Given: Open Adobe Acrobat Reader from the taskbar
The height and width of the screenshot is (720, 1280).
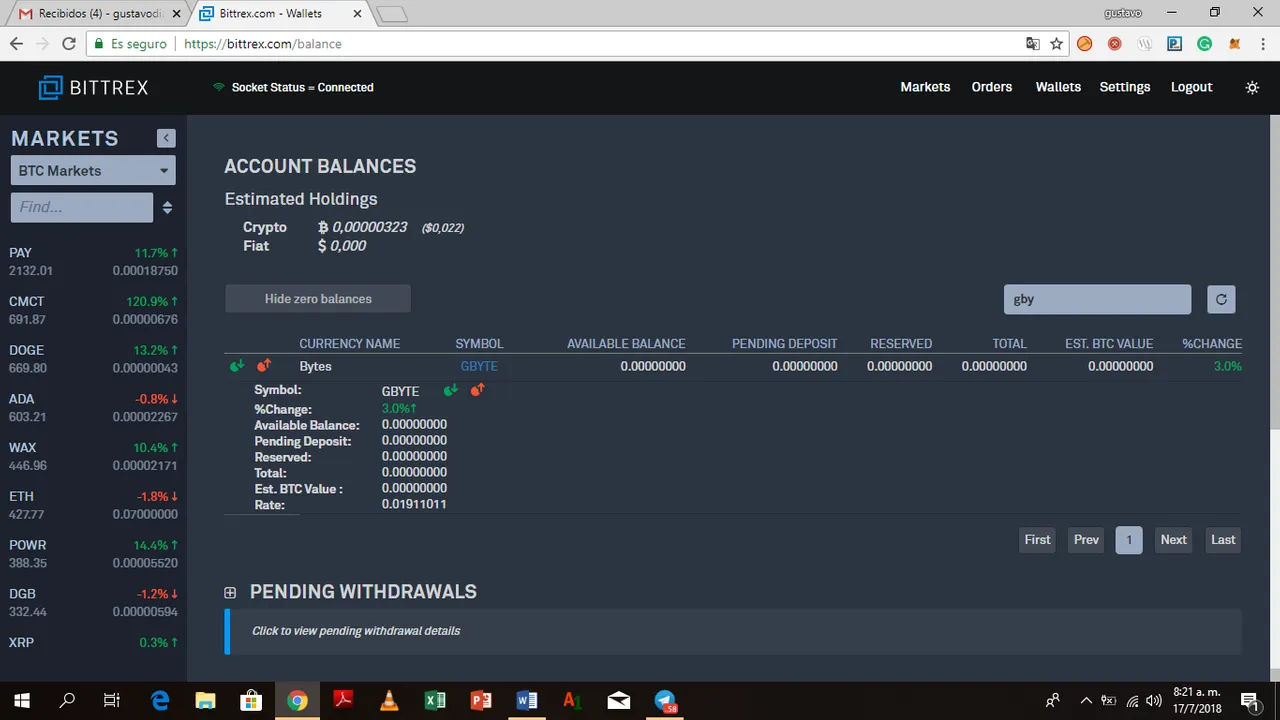Looking at the screenshot, I should coord(343,700).
